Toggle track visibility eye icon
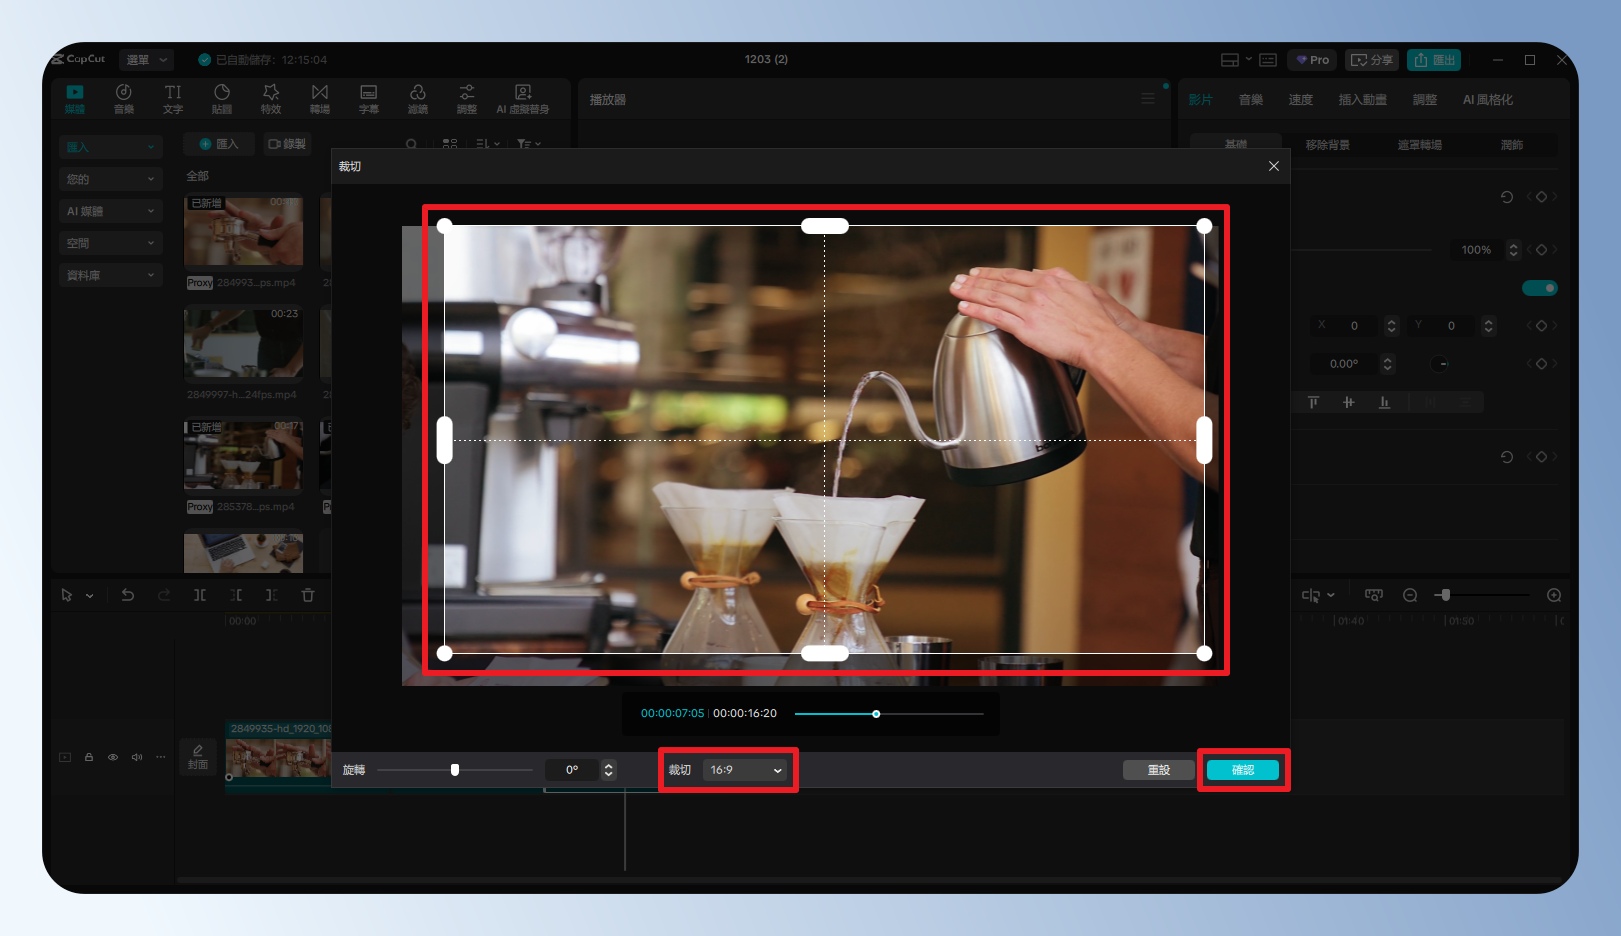Viewport: 1621px width, 936px height. (x=113, y=757)
